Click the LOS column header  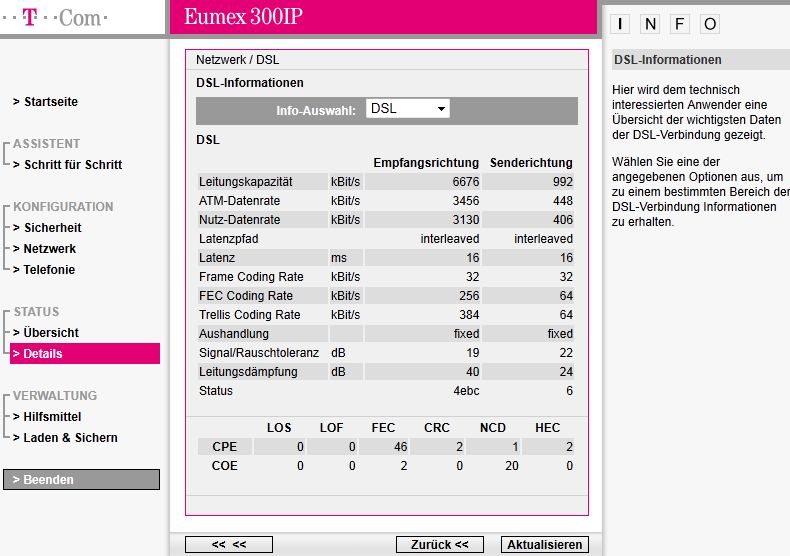click(279, 428)
